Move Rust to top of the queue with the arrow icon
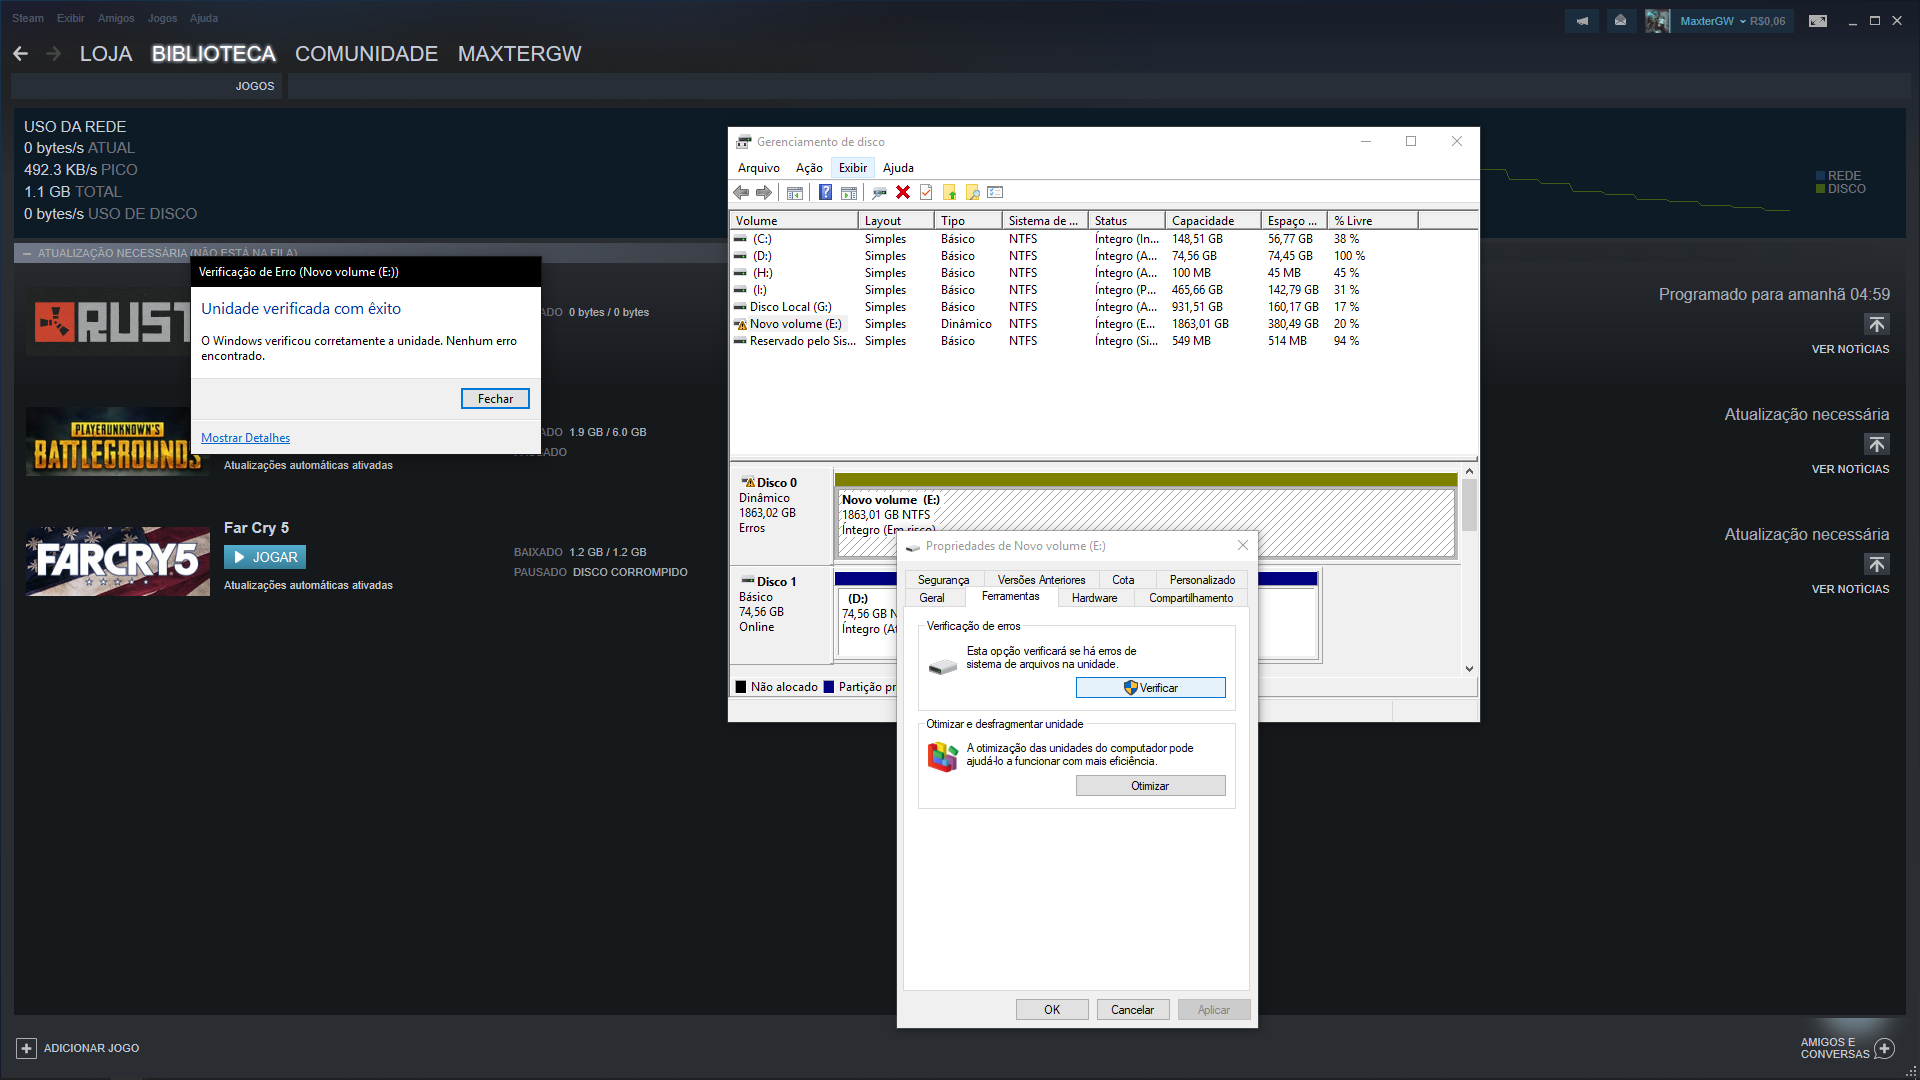Screen dimensions: 1920x1080 1877,324
